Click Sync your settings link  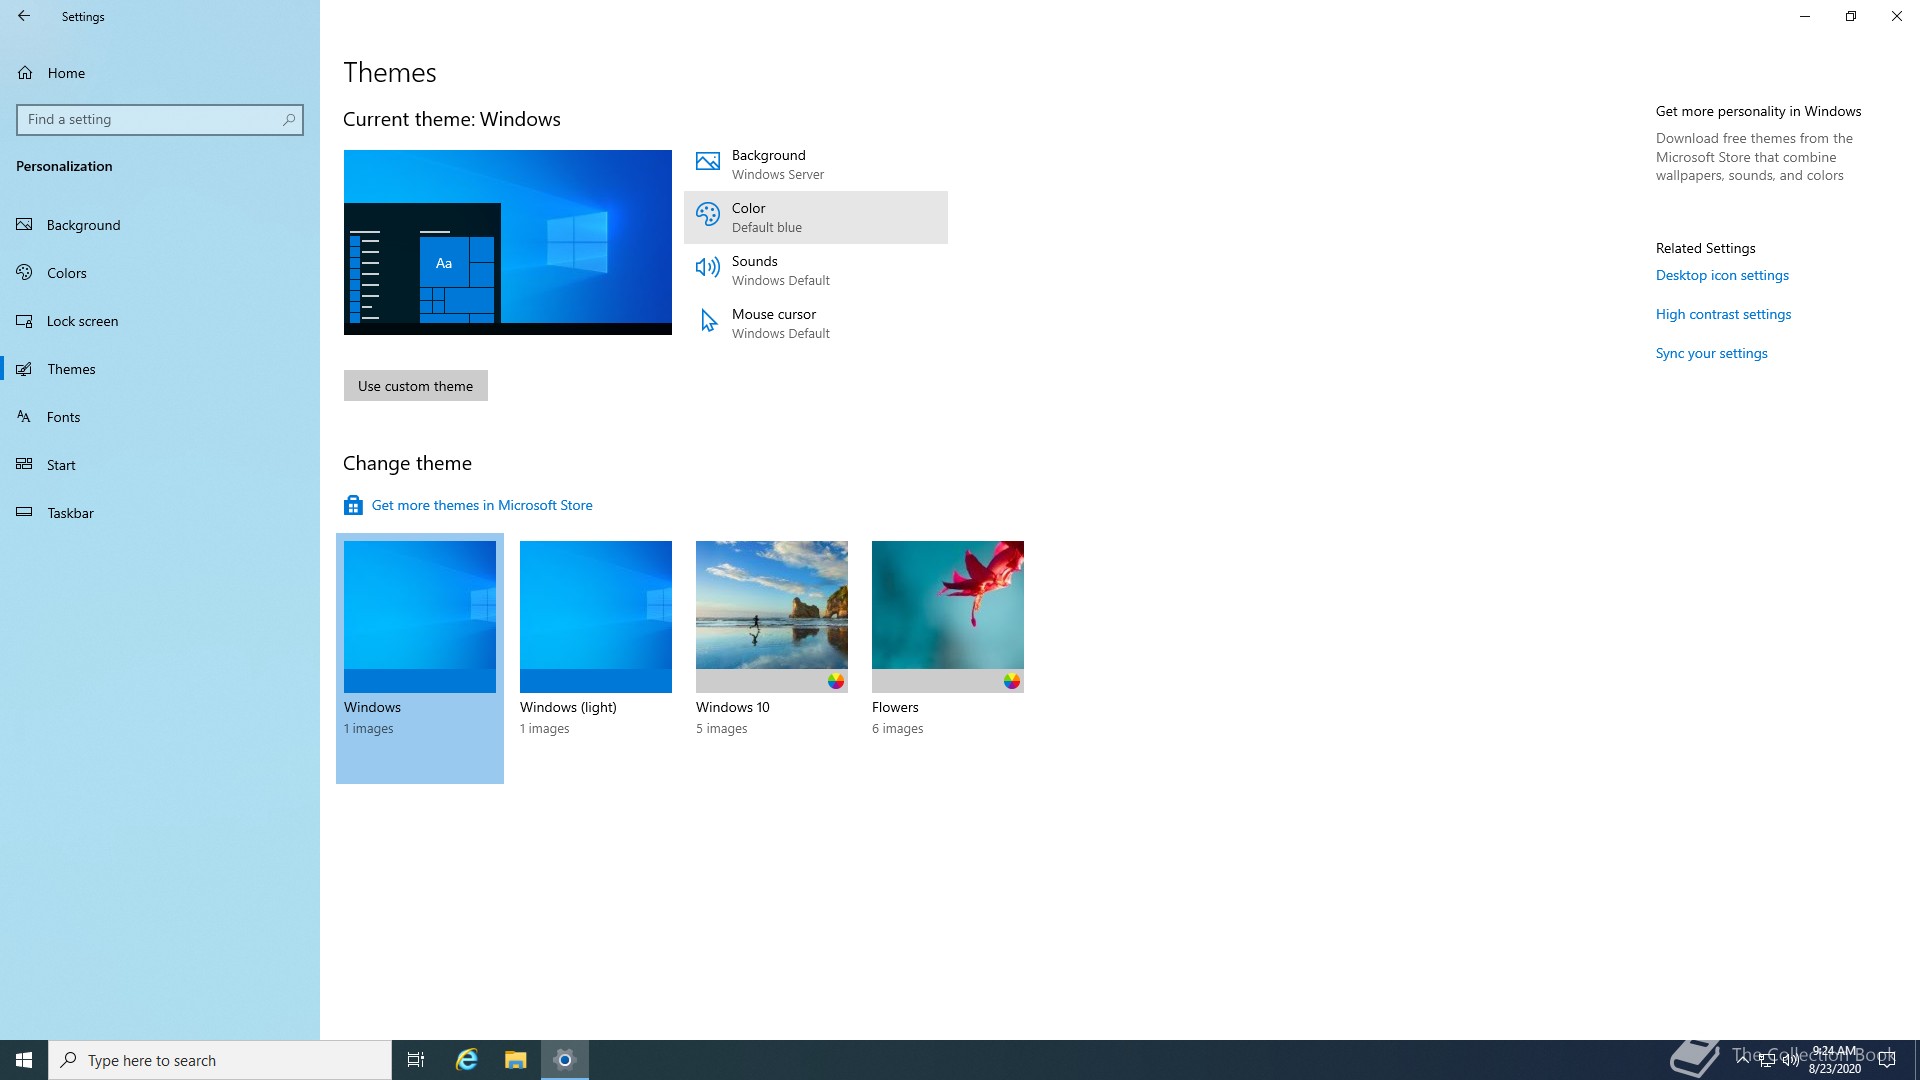point(1711,353)
